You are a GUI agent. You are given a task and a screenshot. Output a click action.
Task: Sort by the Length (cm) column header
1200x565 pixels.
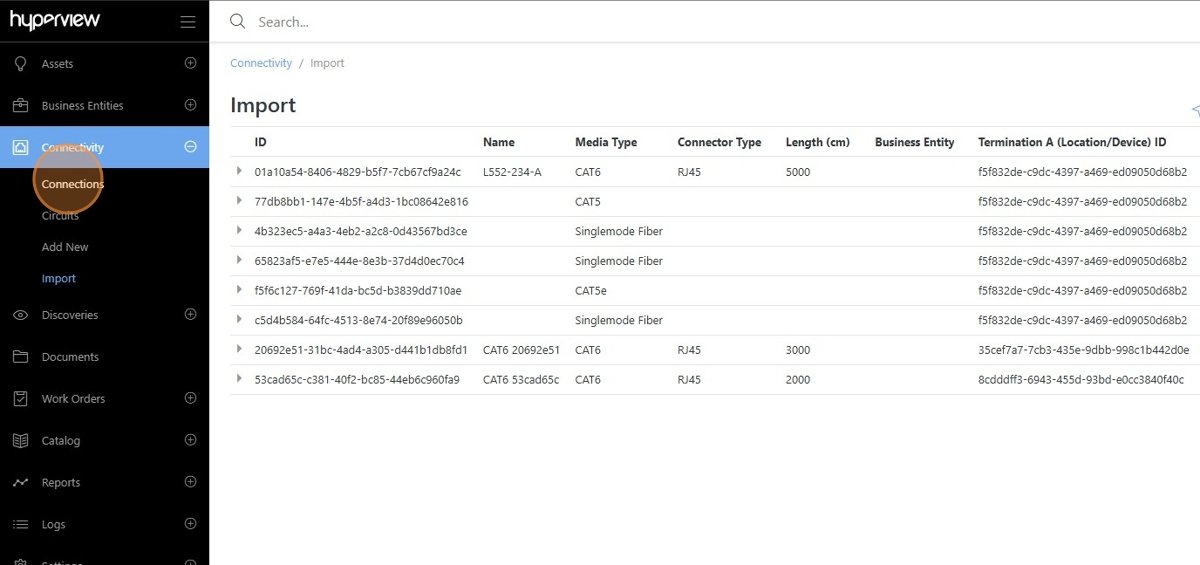tap(818, 142)
